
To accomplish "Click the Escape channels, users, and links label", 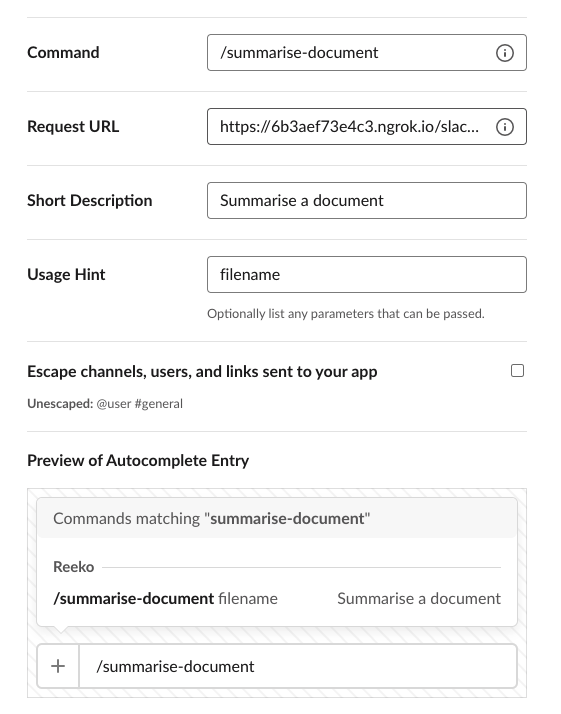I will (x=202, y=372).
